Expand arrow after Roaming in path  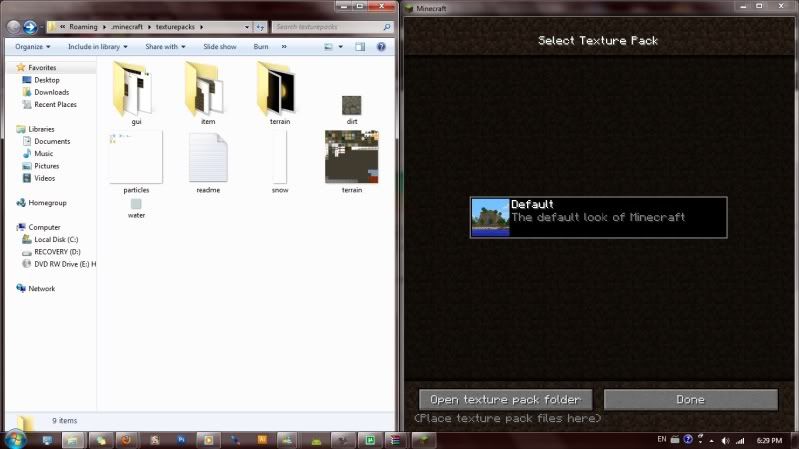pos(104,27)
